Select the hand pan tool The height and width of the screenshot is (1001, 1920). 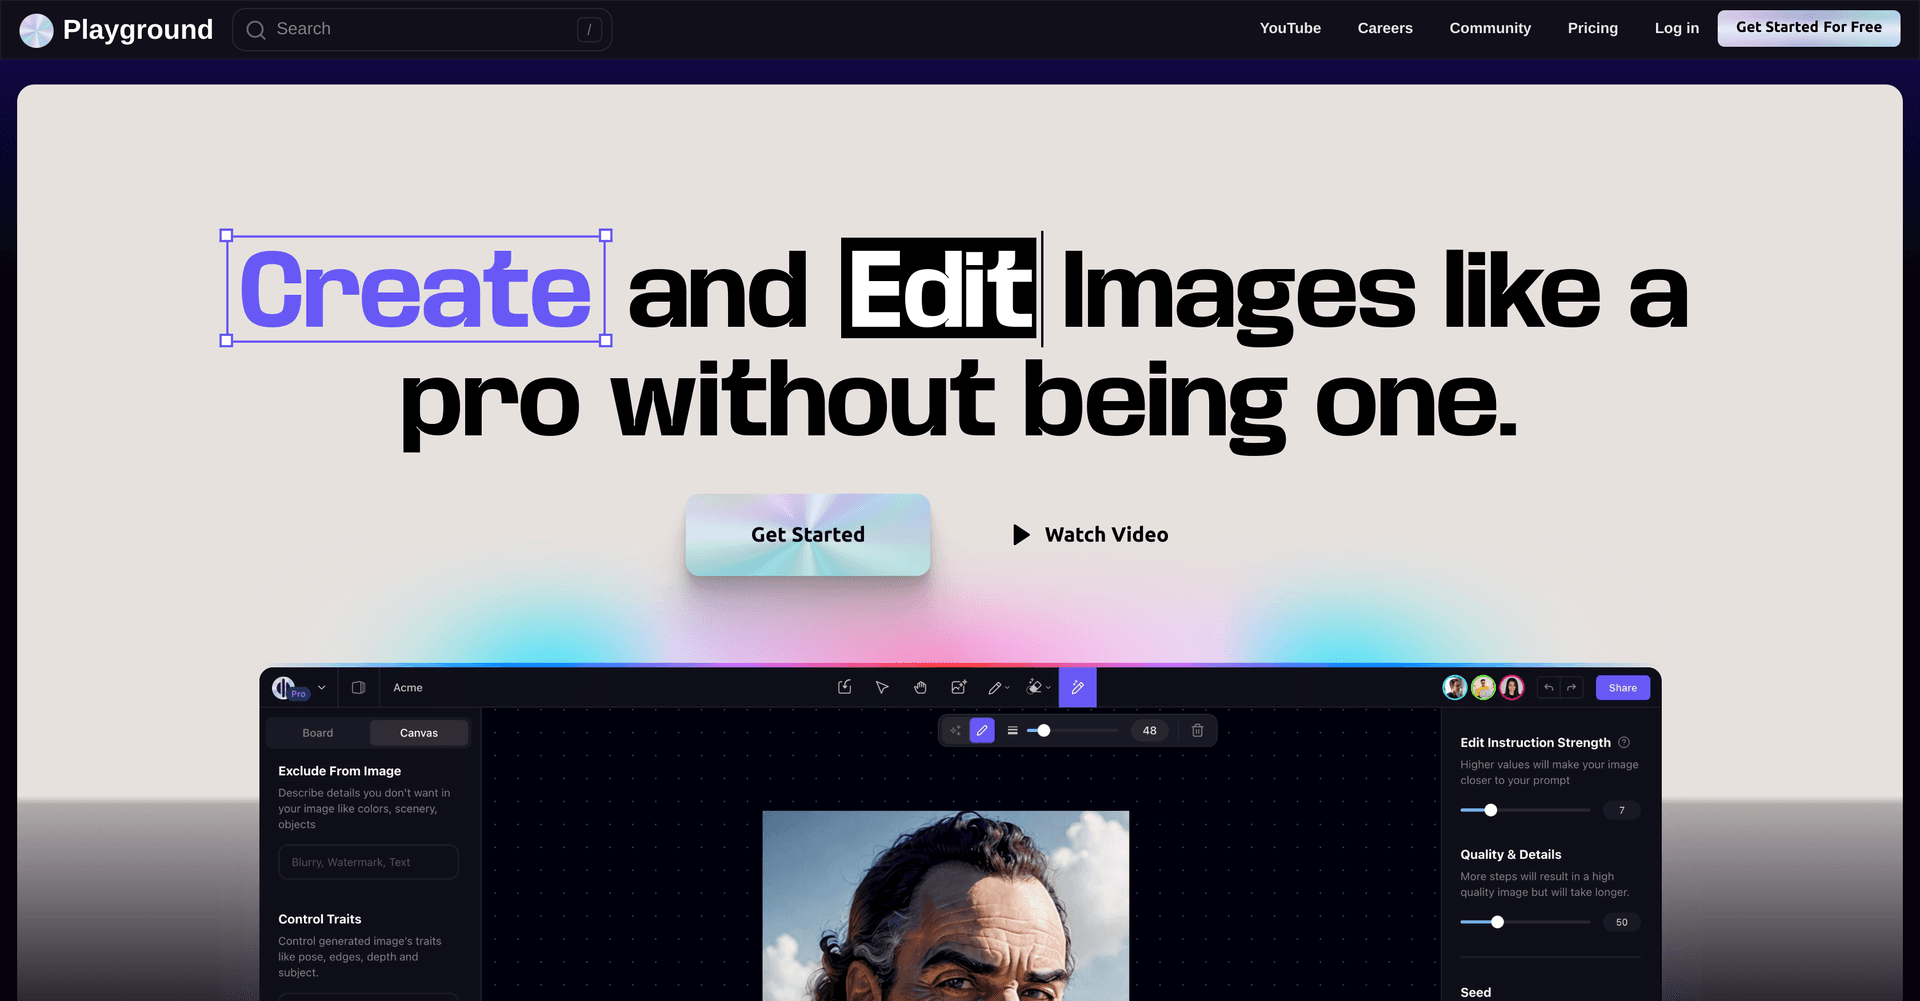[920, 687]
